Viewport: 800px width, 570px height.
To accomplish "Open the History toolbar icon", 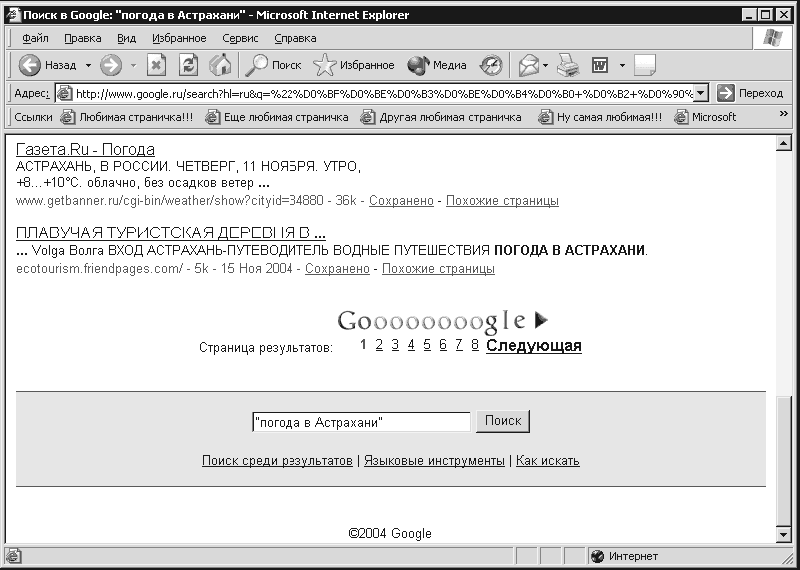I will point(491,65).
